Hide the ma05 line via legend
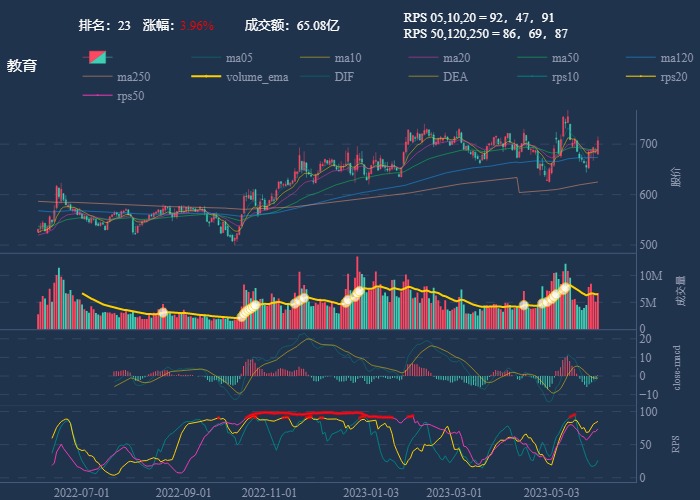Screen dimensions: 700x500 (238, 58)
